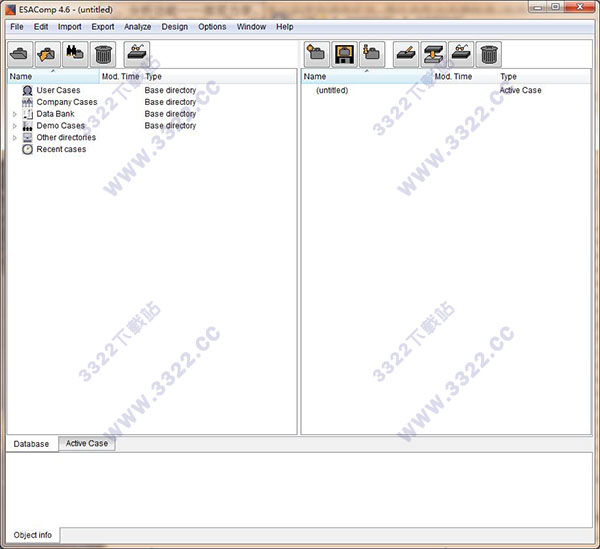Click the glasses view icon in active case toolbar
The height and width of the screenshot is (549, 600).
coord(461,54)
